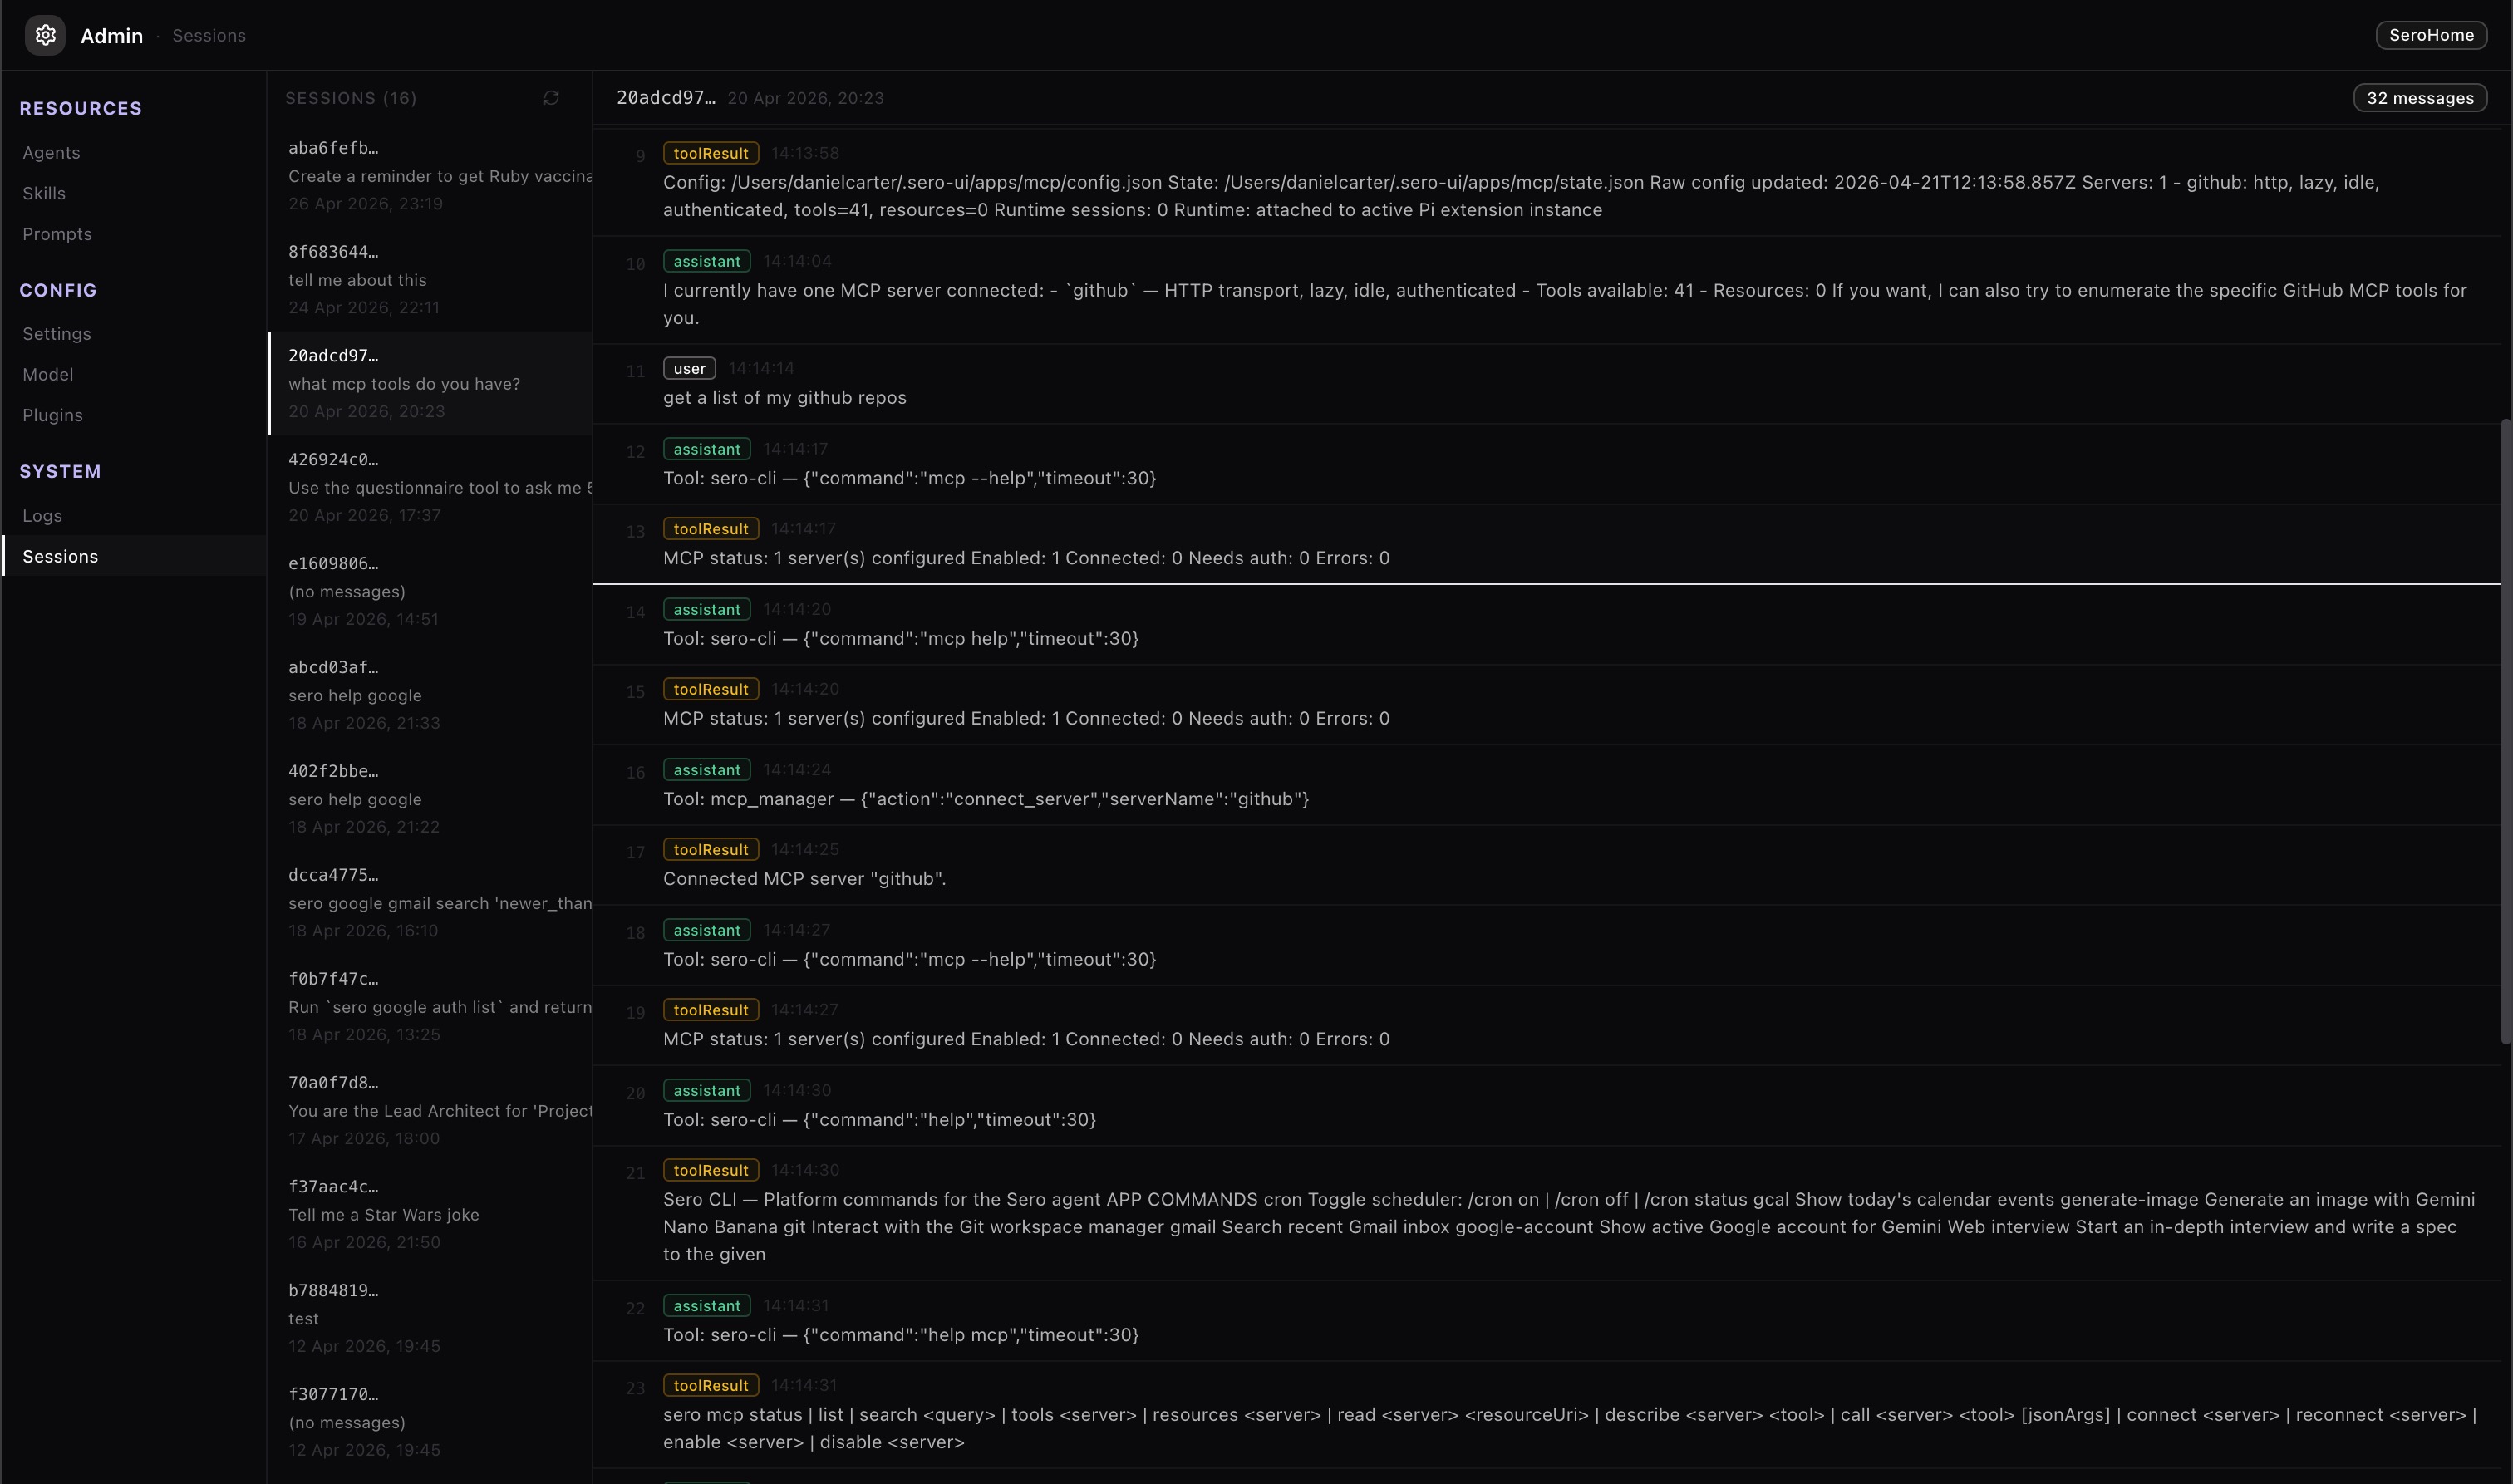
Task: Open Agents in Resources
Action: tap(51, 152)
